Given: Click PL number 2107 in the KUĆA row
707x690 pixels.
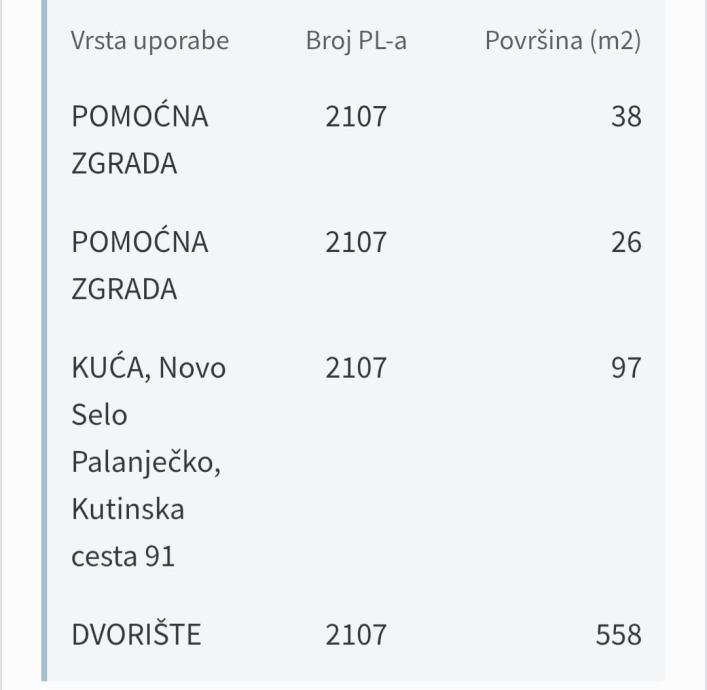Looking at the screenshot, I should [356, 368].
